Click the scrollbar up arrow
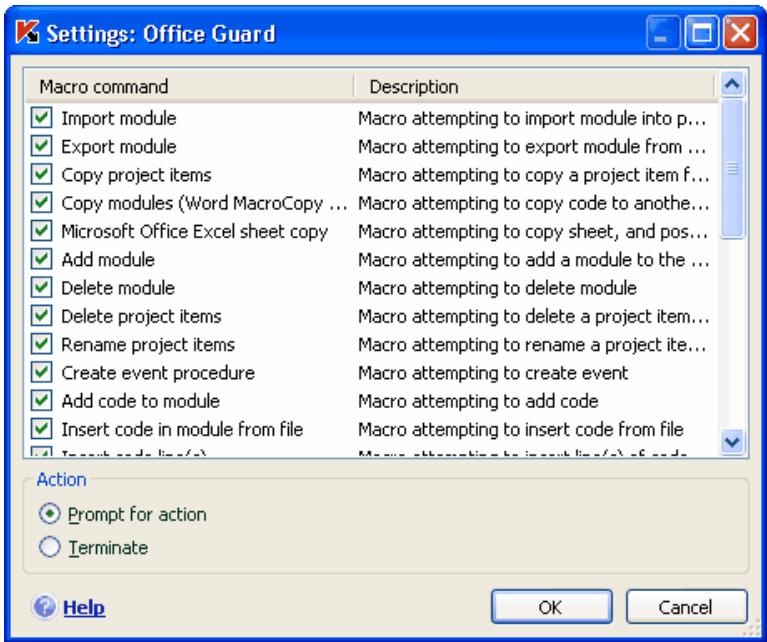The image size is (767, 642). tap(732, 84)
